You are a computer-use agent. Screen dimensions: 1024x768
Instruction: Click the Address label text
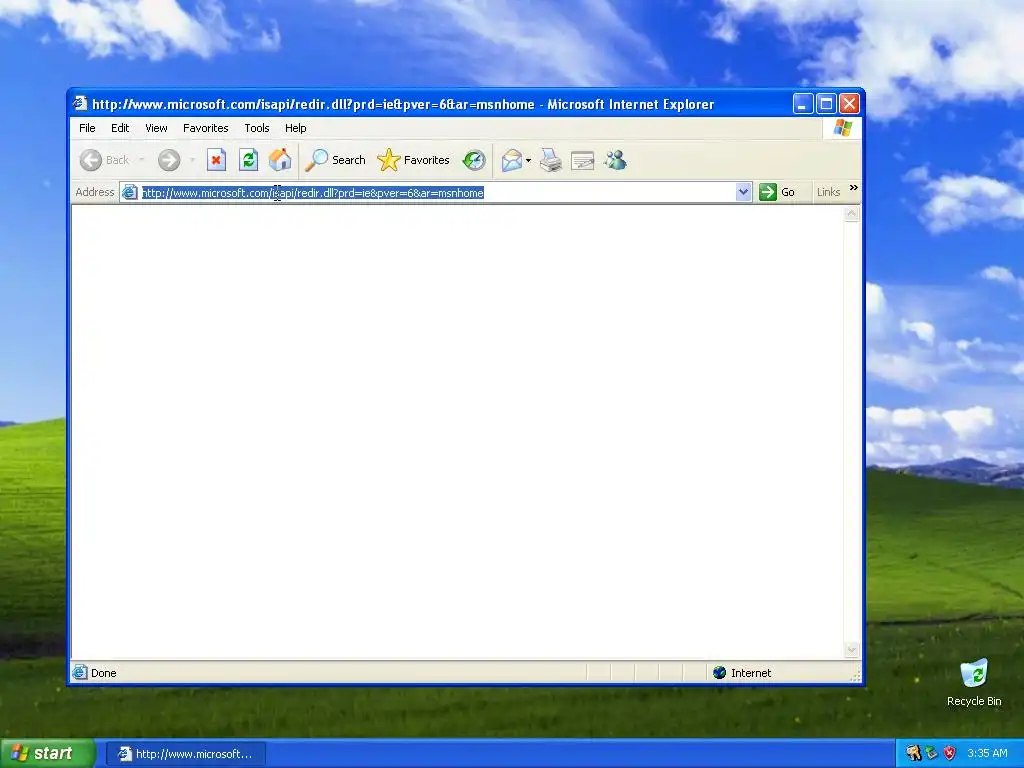[95, 192]
